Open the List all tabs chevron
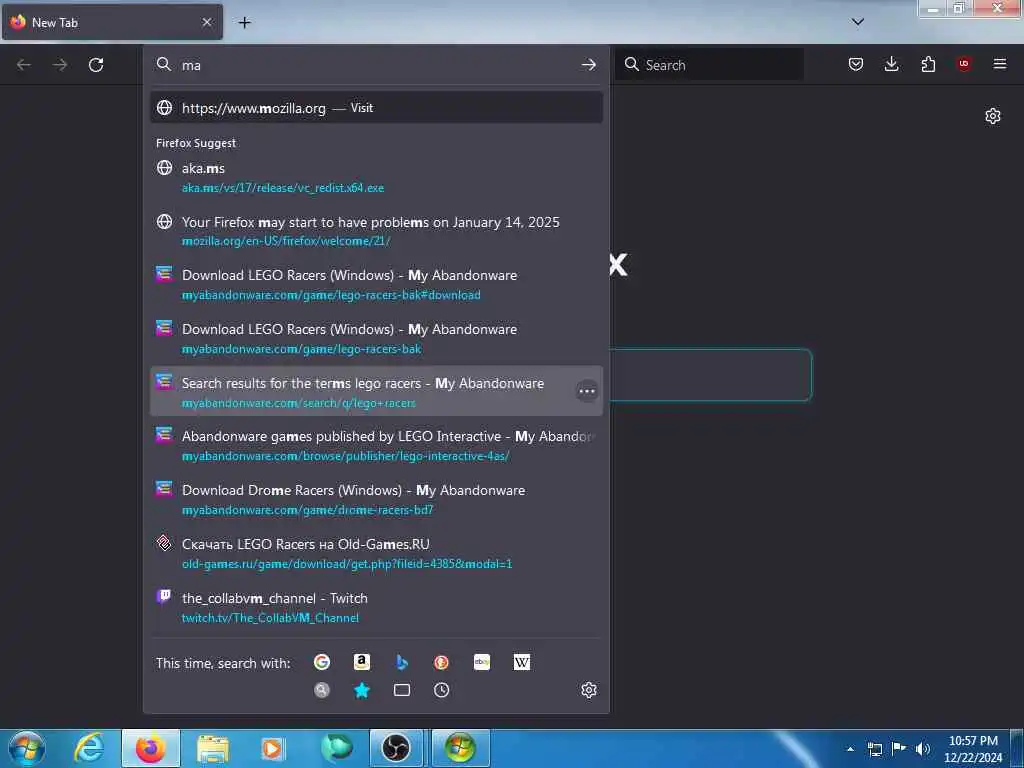This screenshot has height=768, width=1024. click(x=858, y=22)
